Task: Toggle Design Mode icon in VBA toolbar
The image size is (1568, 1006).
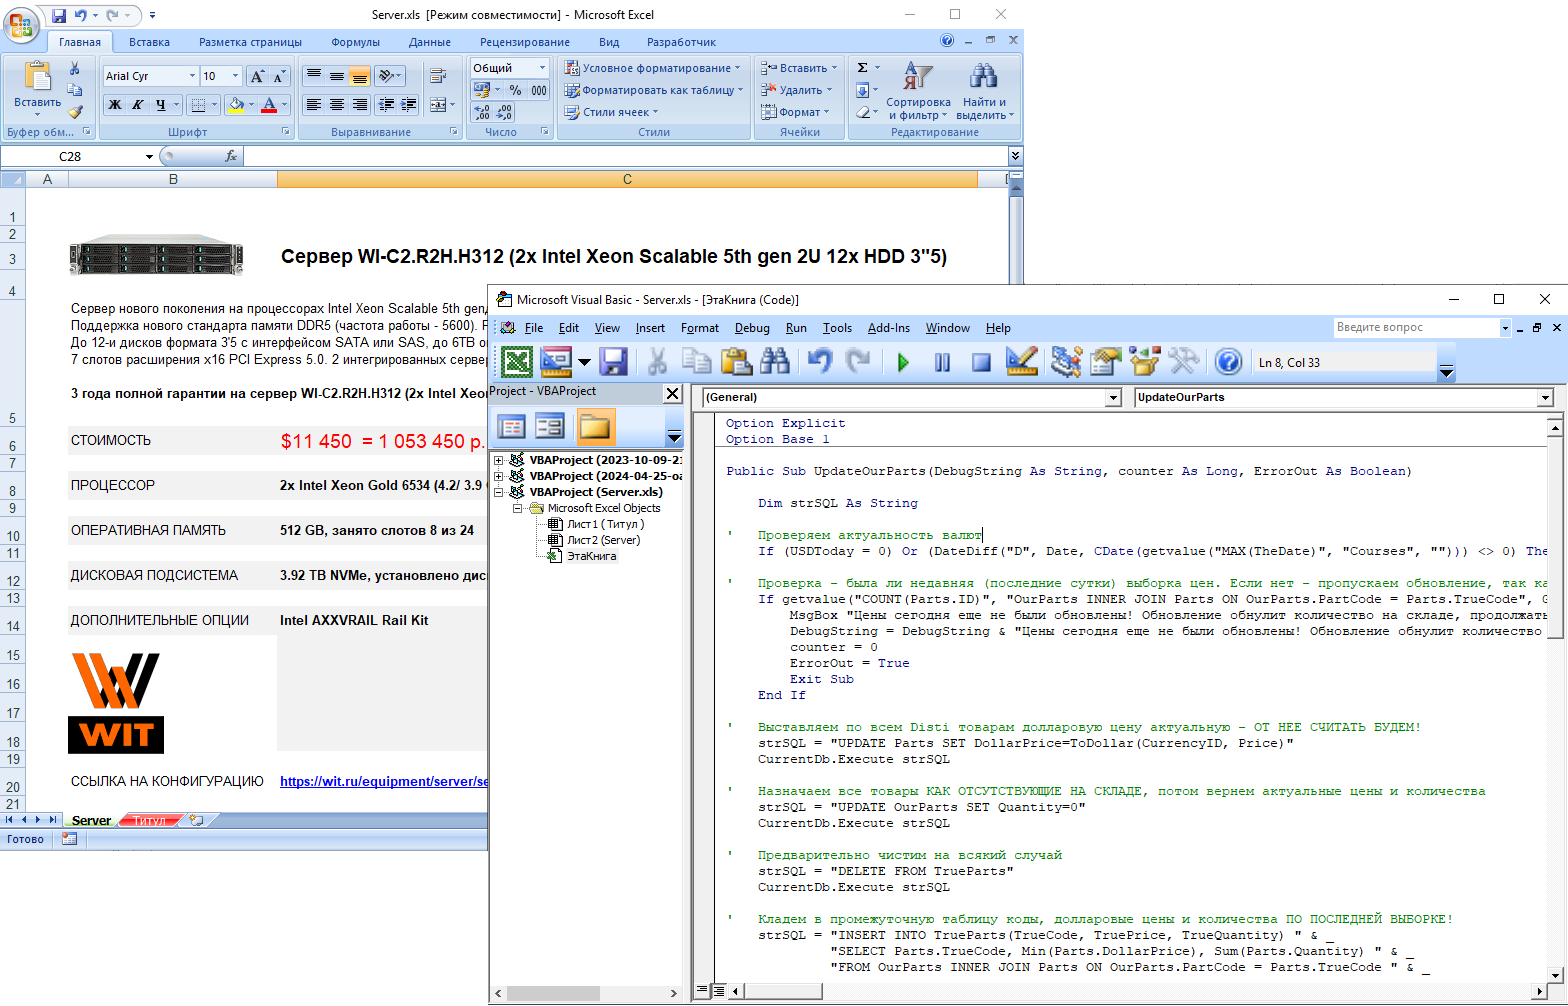Action: click(1021, 361)
